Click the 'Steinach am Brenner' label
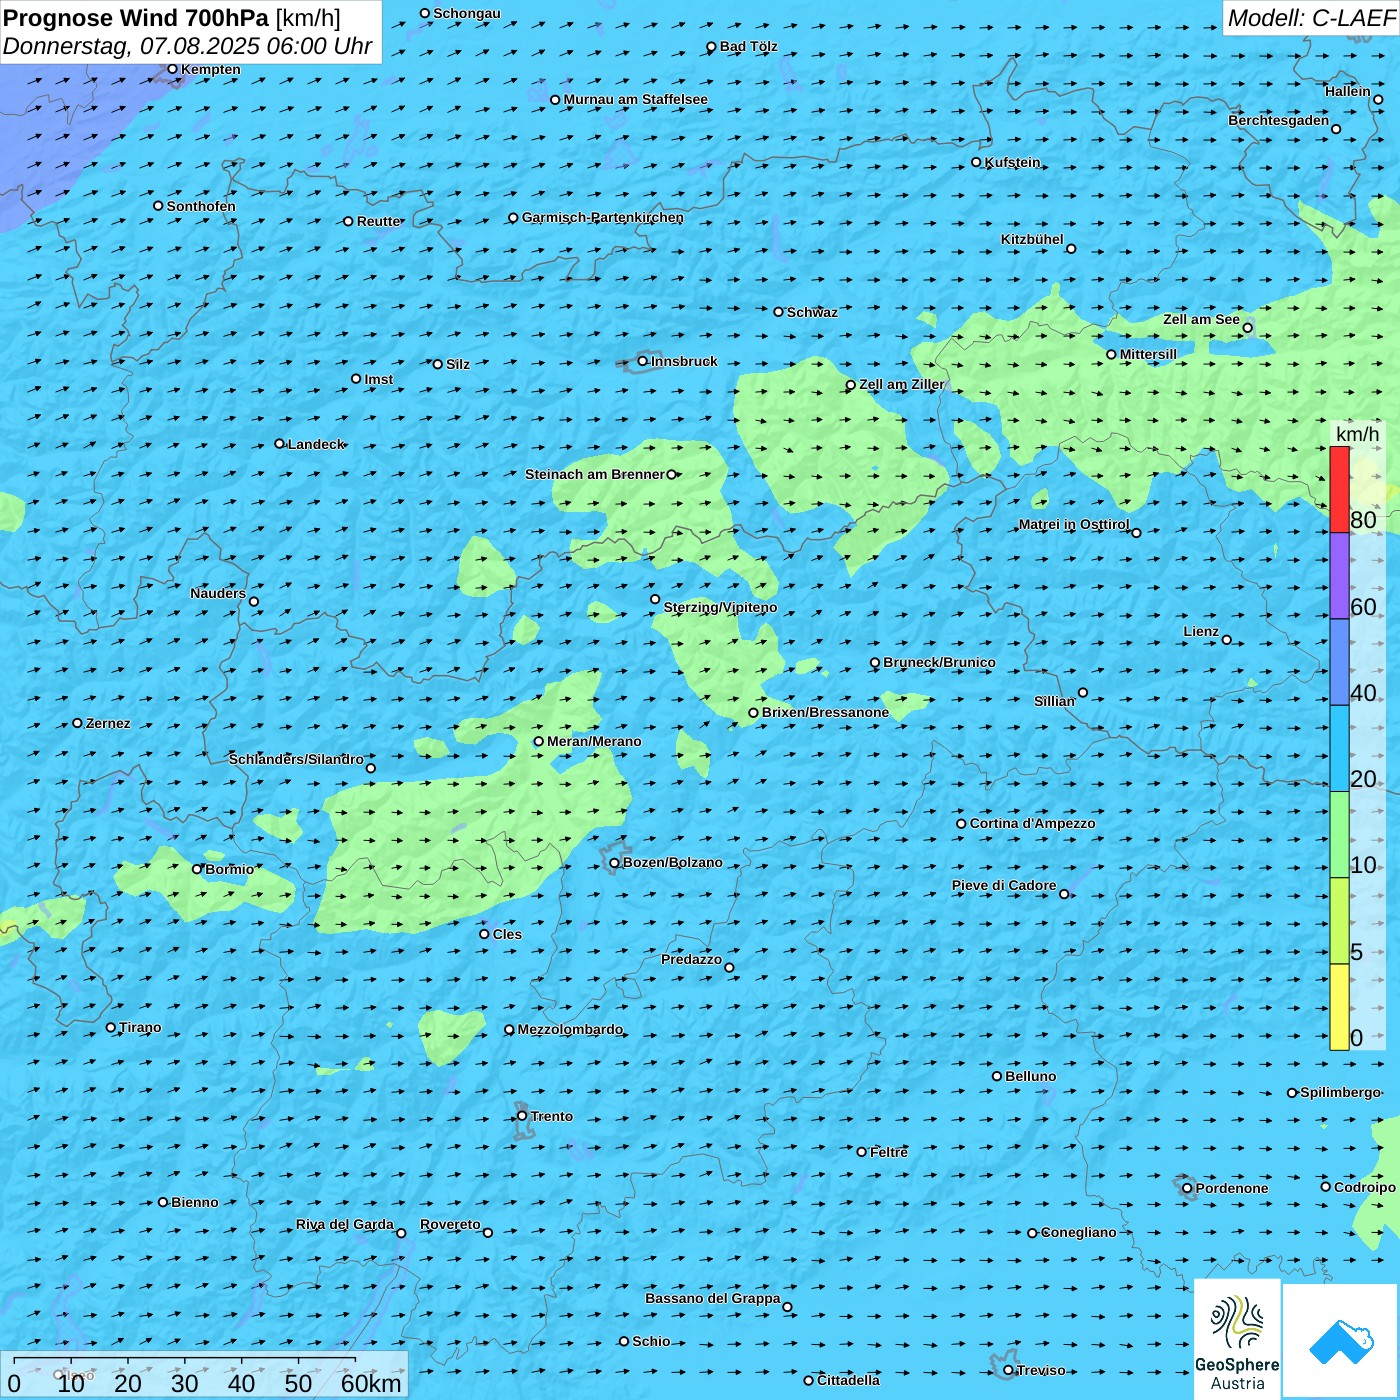 (594, 474)
